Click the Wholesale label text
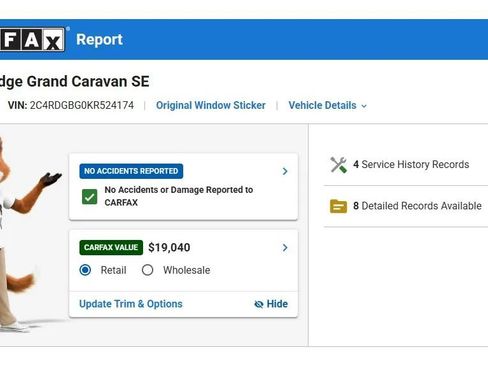The width and height of the screenshot is (488, 366). [x=187, y=270]
